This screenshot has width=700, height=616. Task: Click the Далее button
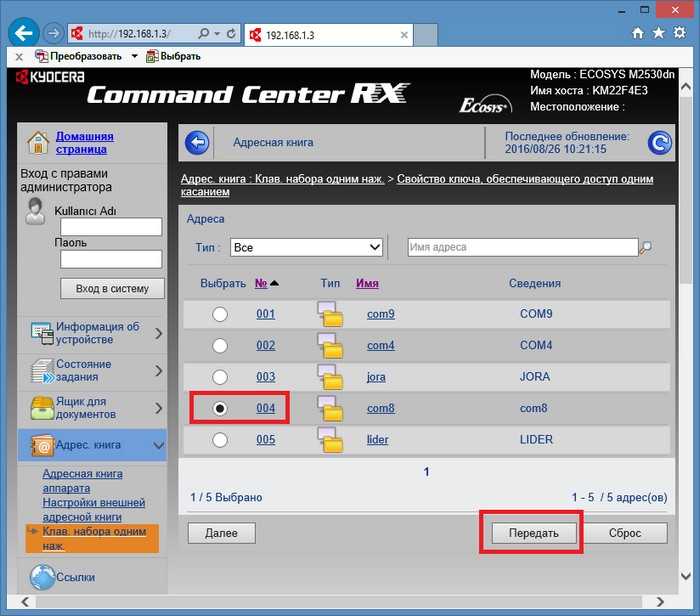point(221,533)
